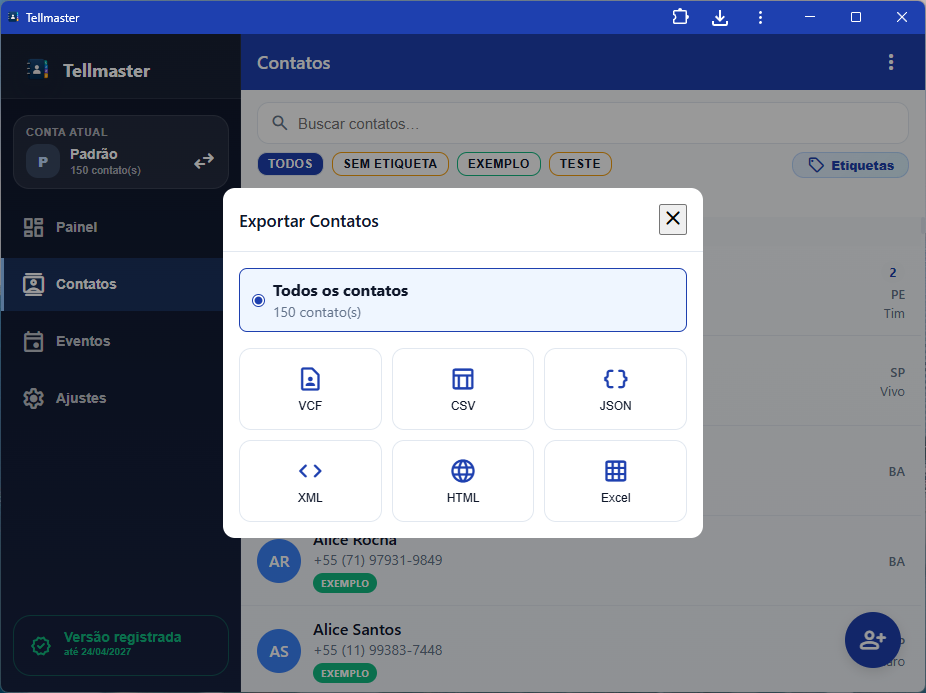Open the Painel section in sidebar
926x693 pixels.
click(x=76, y=227)
